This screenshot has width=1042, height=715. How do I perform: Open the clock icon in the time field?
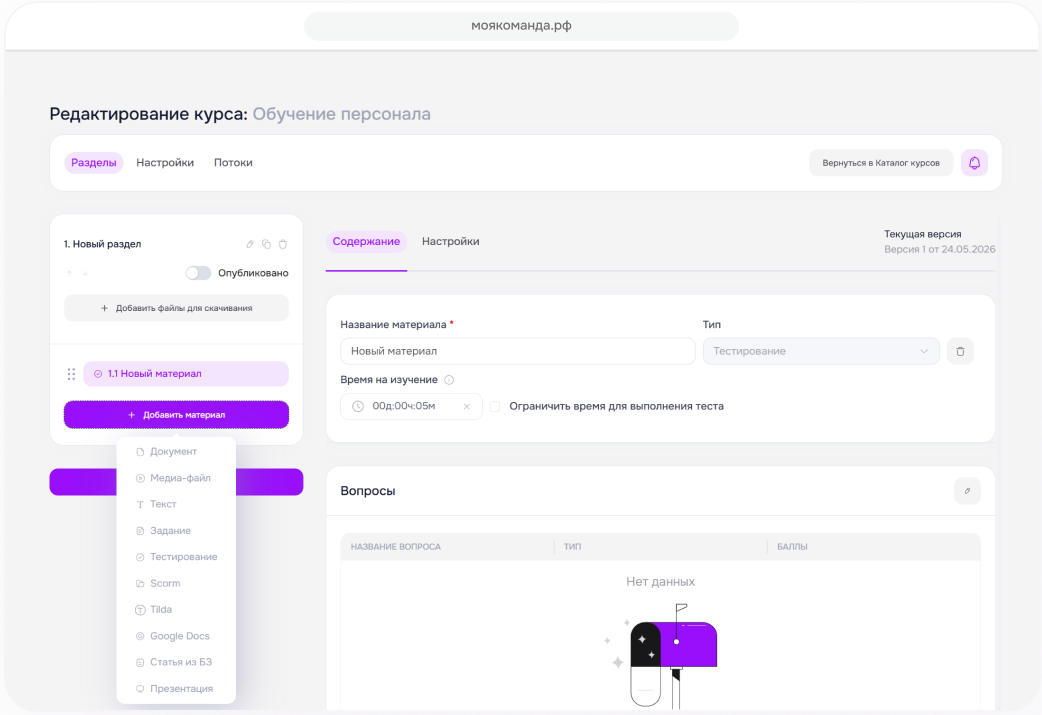click(x=358, y=406)
